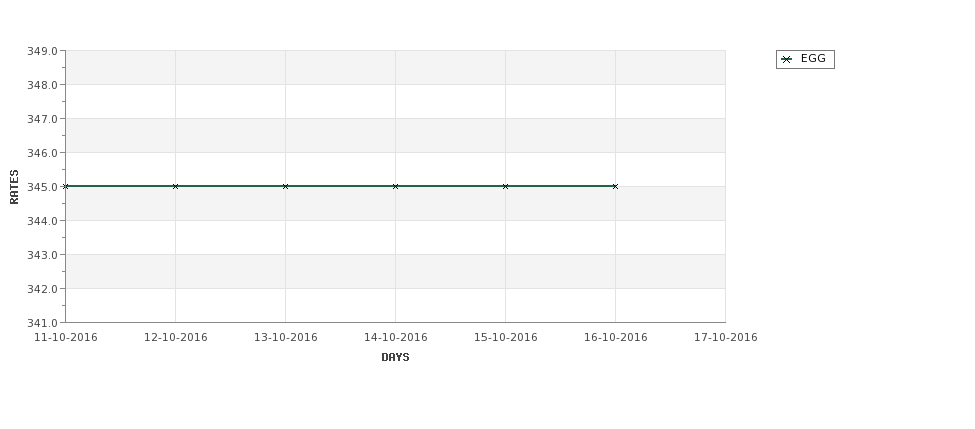The width and height of the screenshot is (975, 429).
Task: Click the 16-10-2016 data point marker
Action: click(615, 186)
